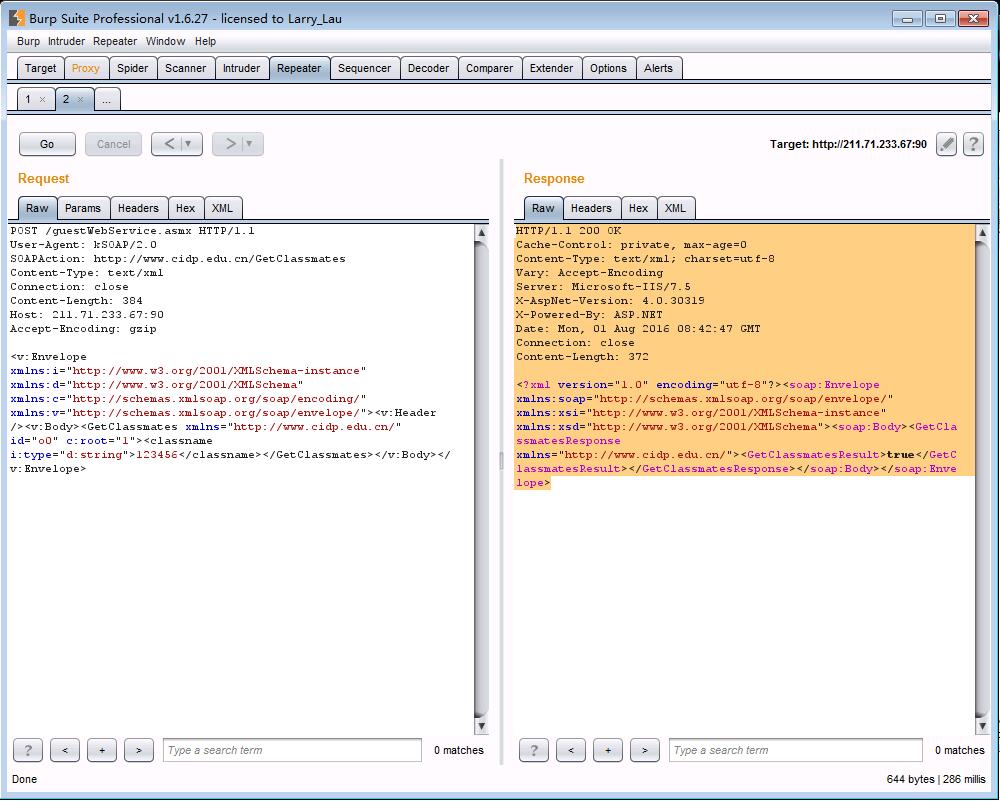Click the pencil icon to edit target
The height and width of the screenshot is (802, 1000).
click(946, 144)
